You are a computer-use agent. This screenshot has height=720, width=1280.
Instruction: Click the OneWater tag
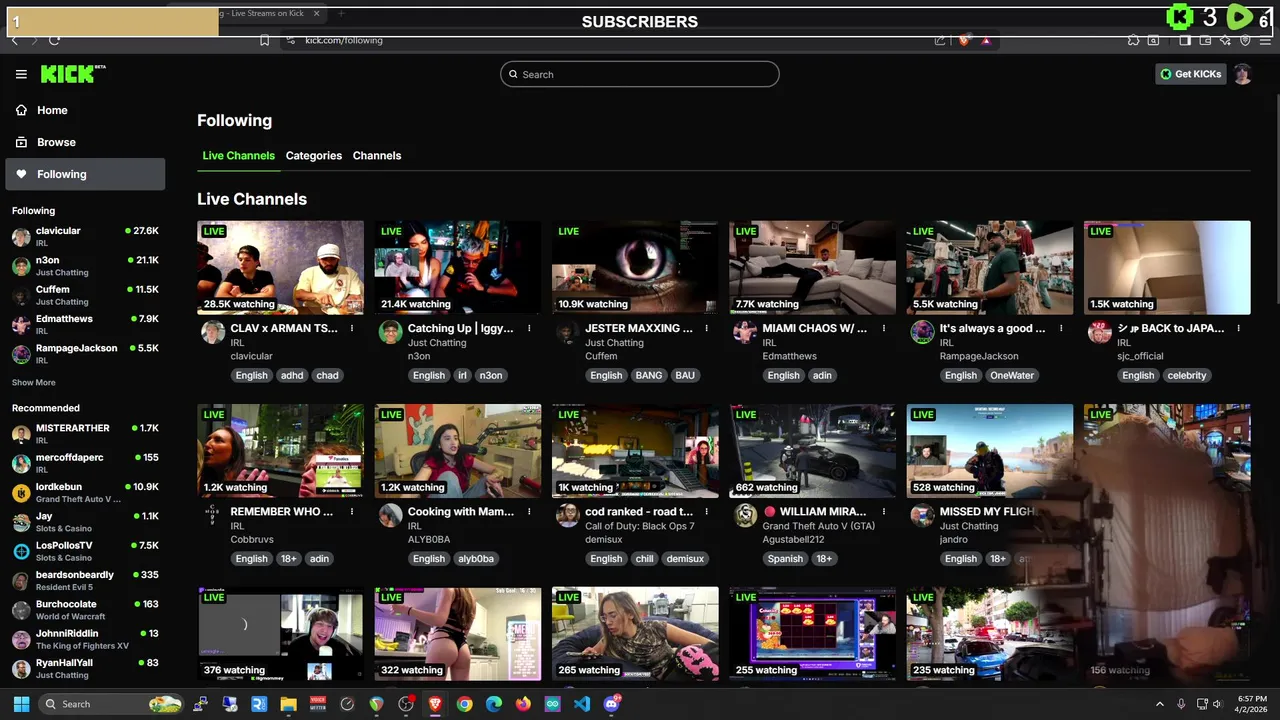1012,375
